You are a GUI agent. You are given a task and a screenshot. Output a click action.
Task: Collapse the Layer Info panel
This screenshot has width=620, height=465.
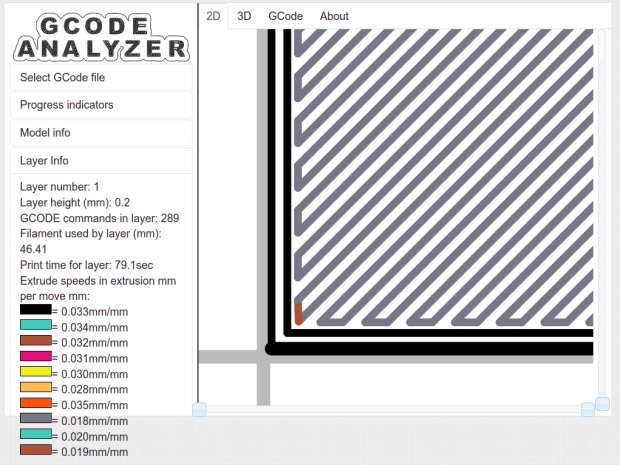click(x=101, y=161)
